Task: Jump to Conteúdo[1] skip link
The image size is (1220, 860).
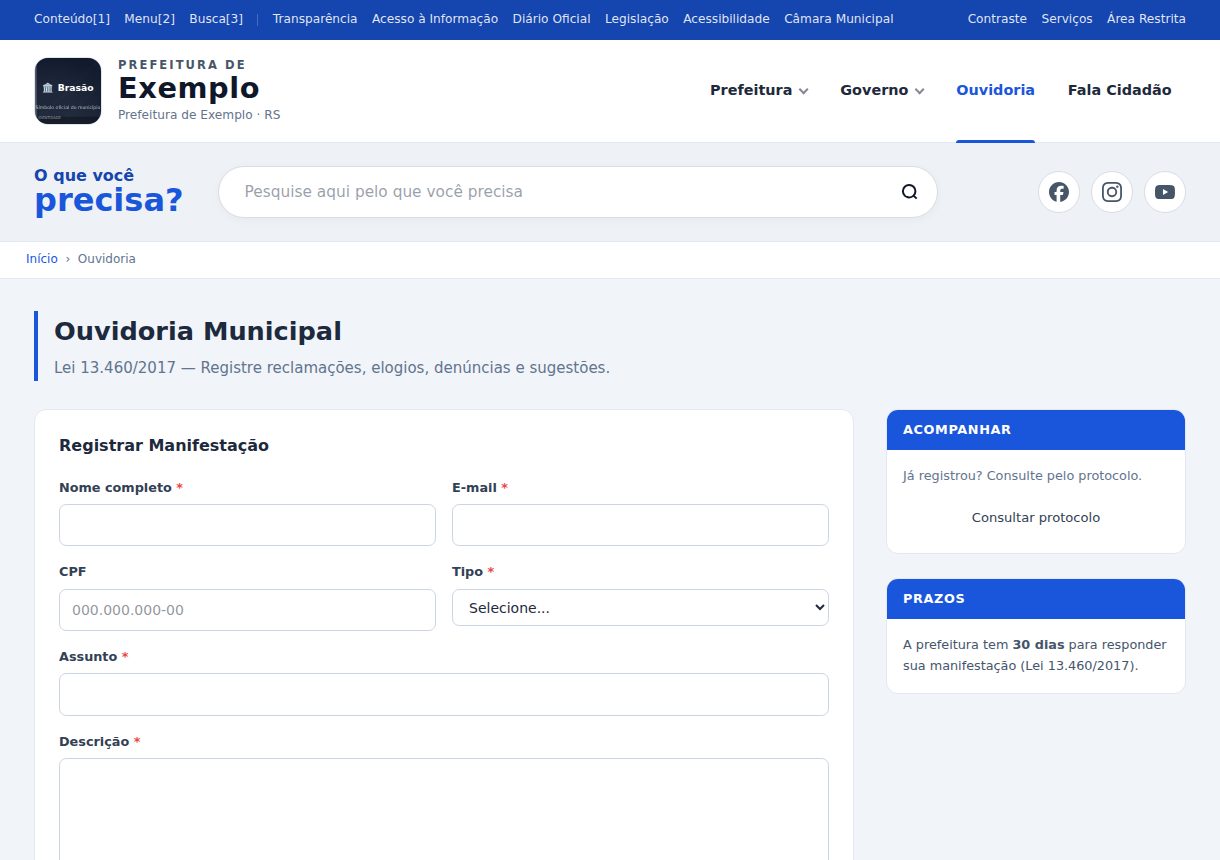Action: tap(72, 19)
